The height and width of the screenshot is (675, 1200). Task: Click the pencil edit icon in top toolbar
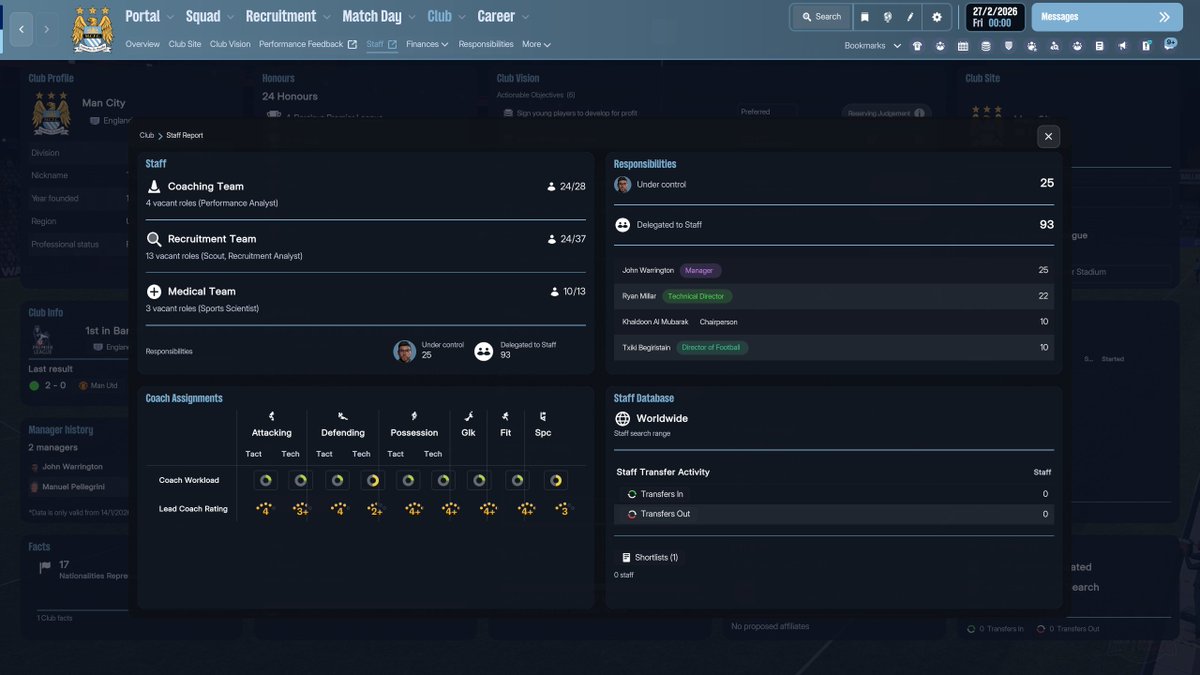tap(910, 17)
